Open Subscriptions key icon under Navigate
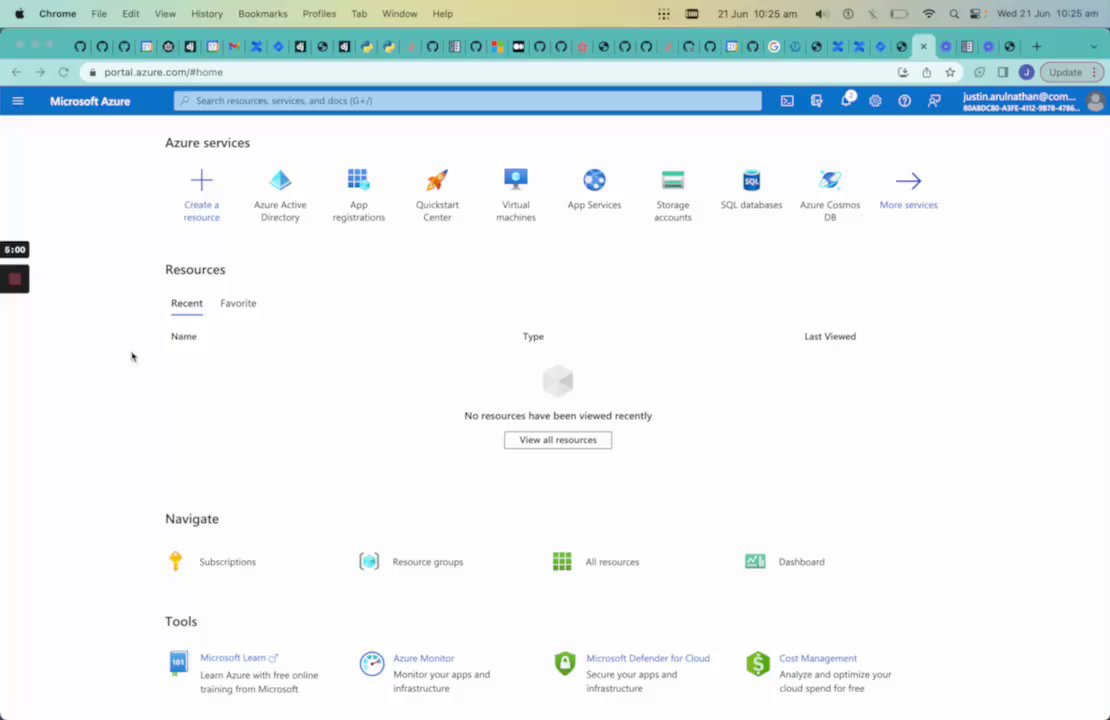 pyautogui.click(x=176, y=561)
